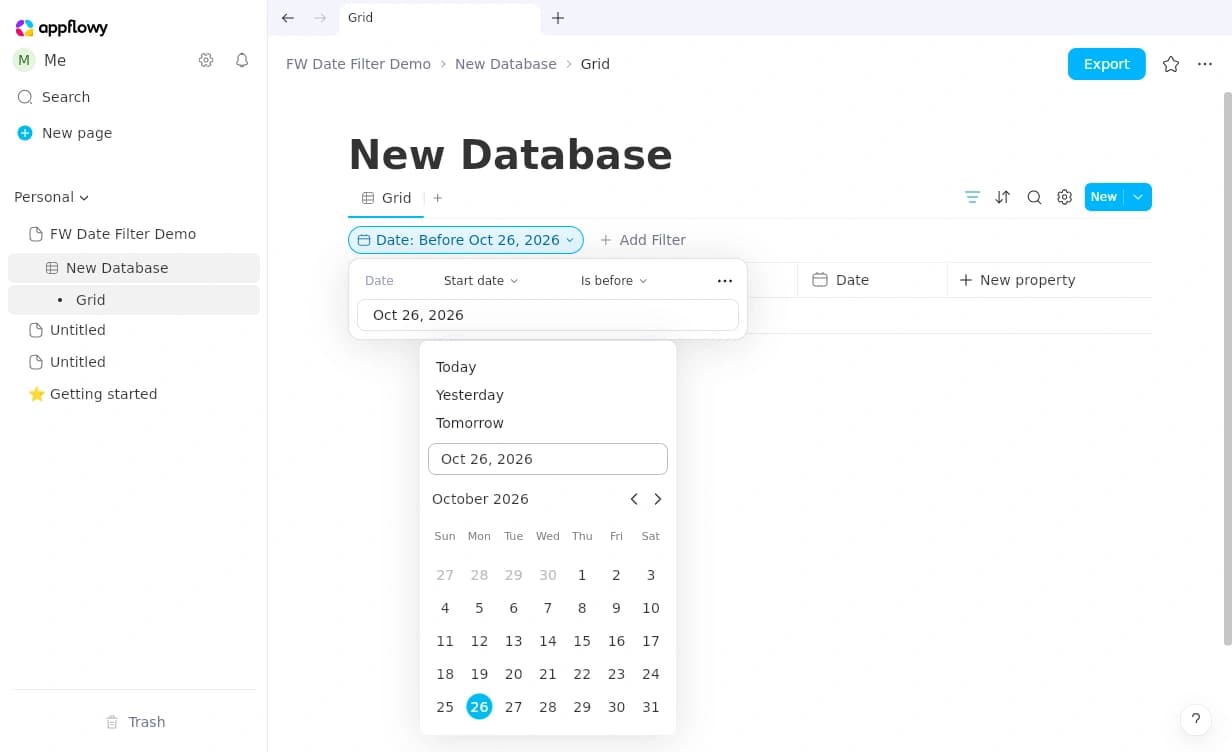Select highlighted October 26 date

tap(479, 707)
